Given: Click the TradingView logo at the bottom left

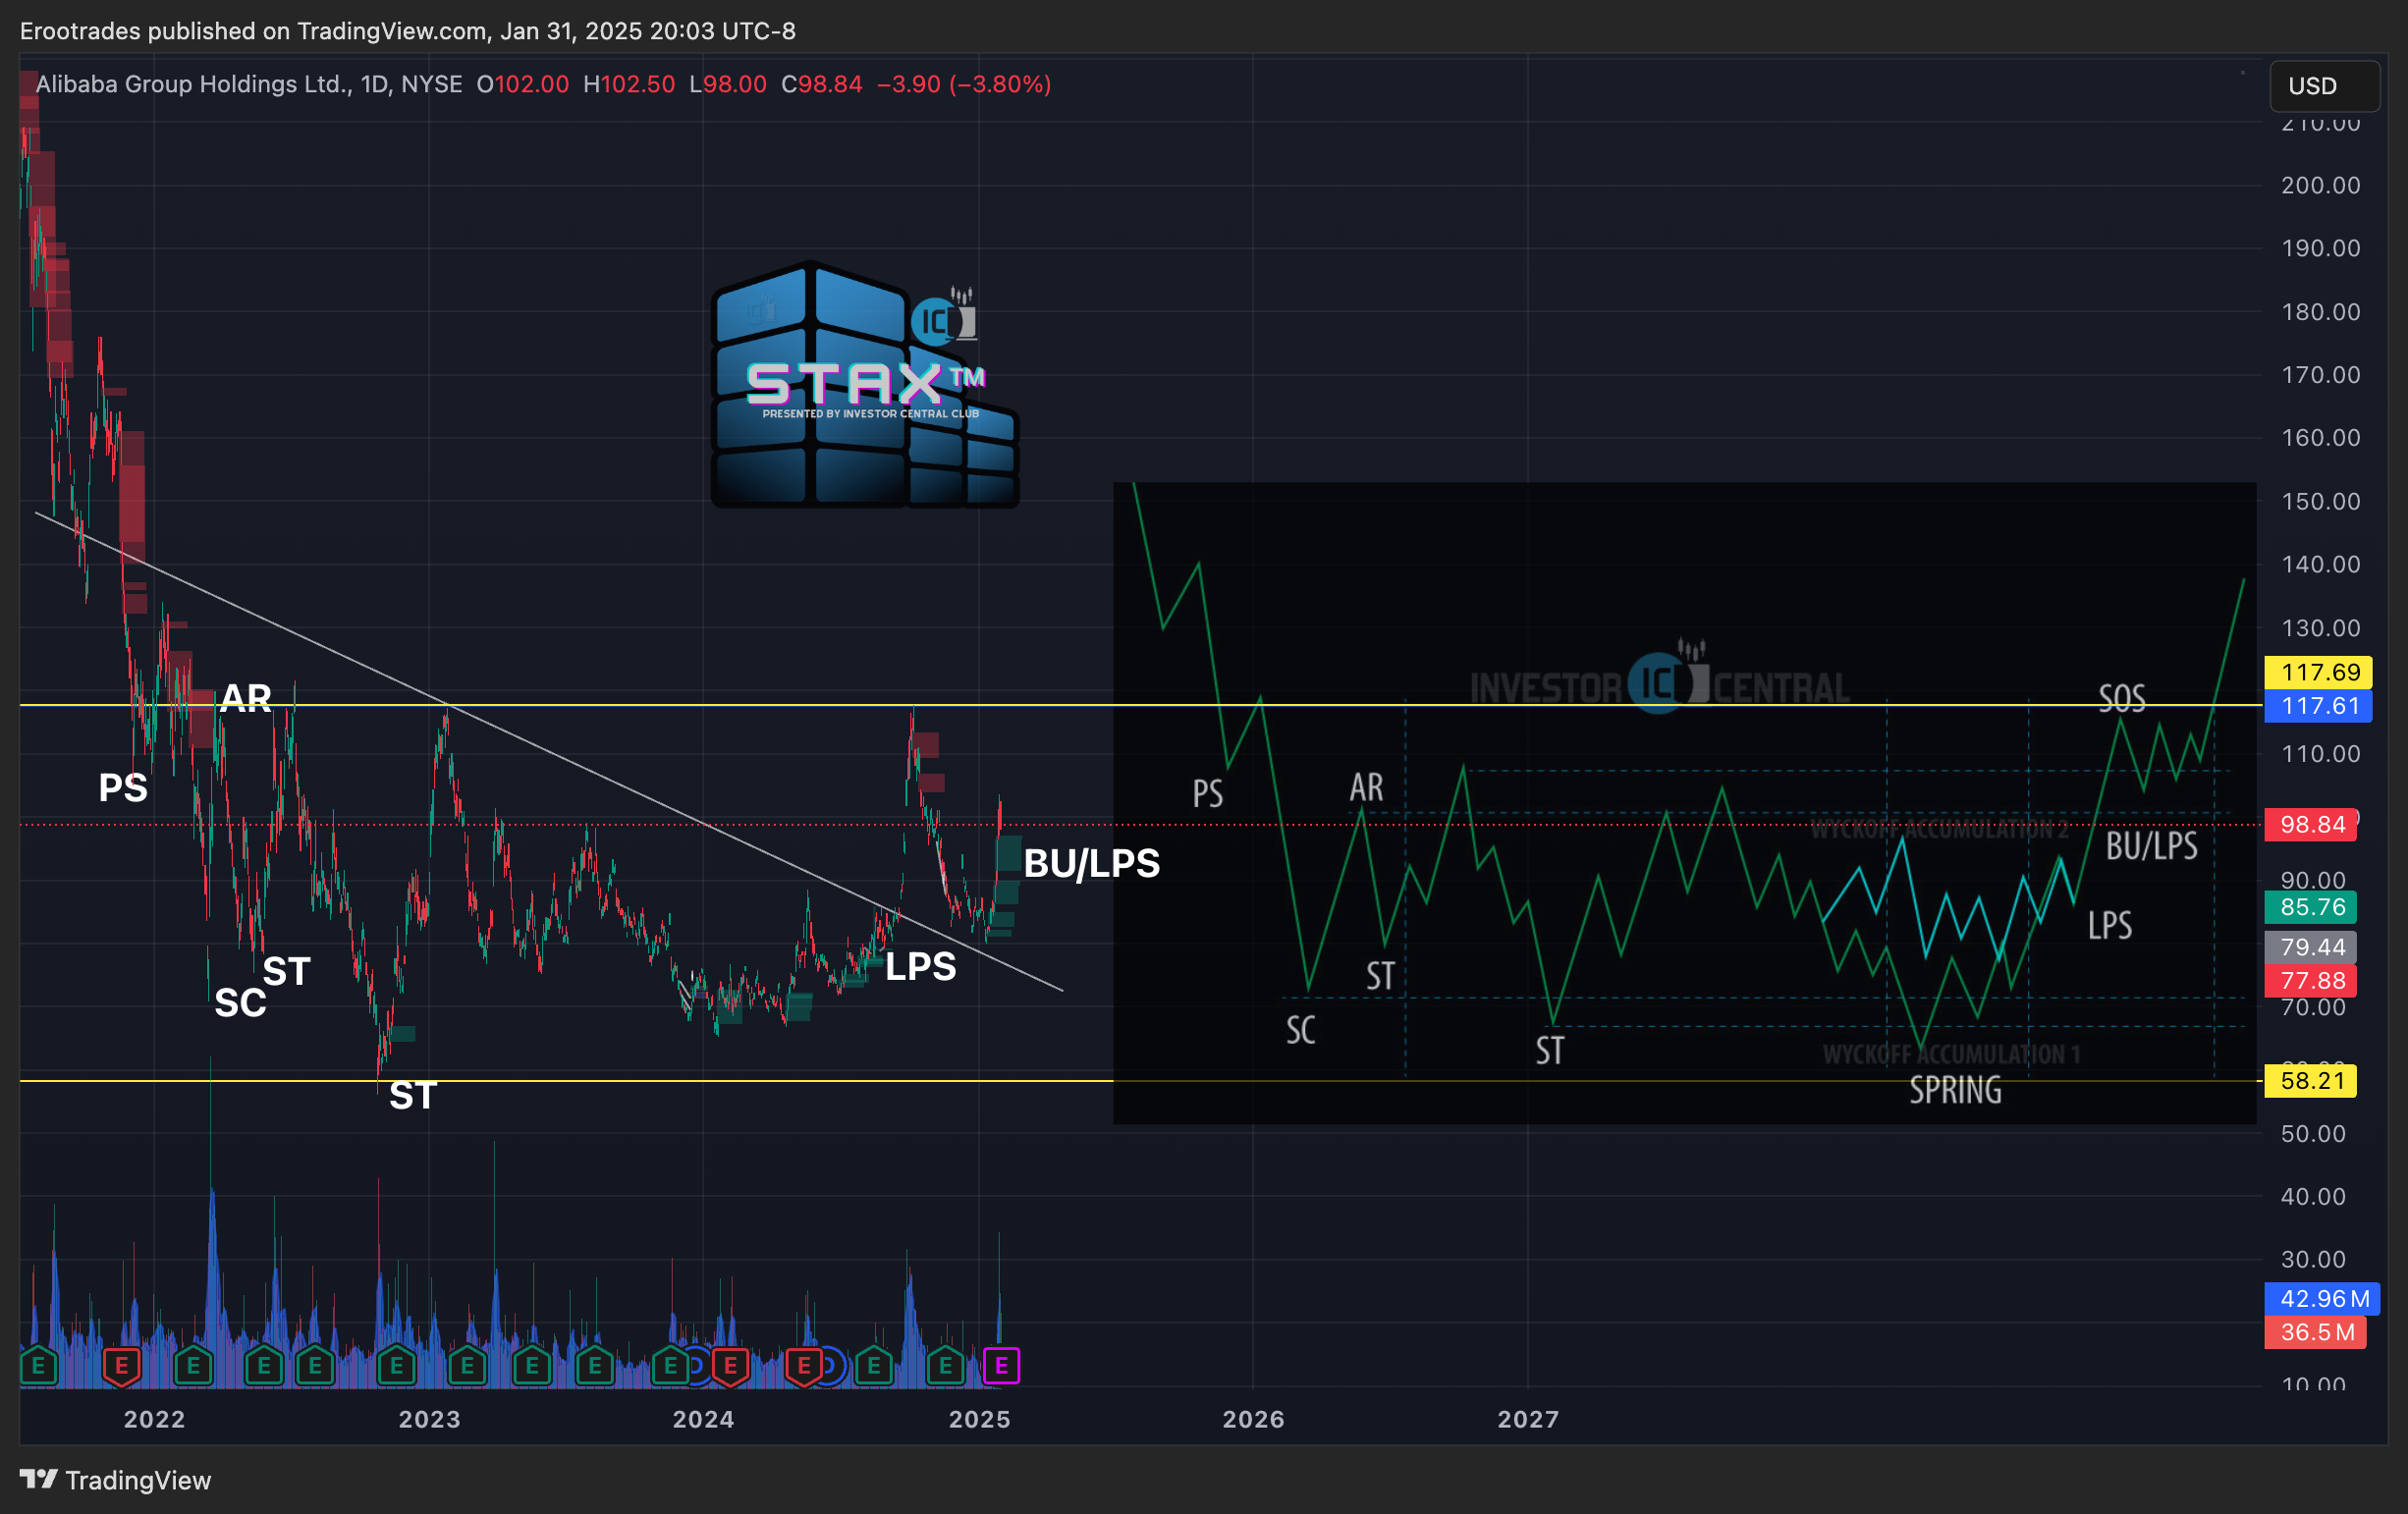Looking at the screenshot, I should click(x=116, y=1480).
